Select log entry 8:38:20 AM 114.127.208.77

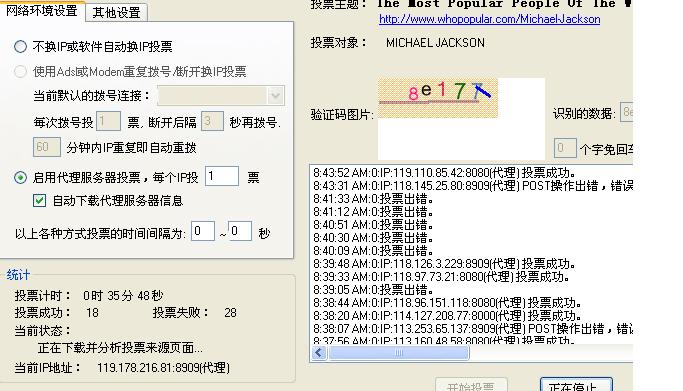(x=447, y=316)
